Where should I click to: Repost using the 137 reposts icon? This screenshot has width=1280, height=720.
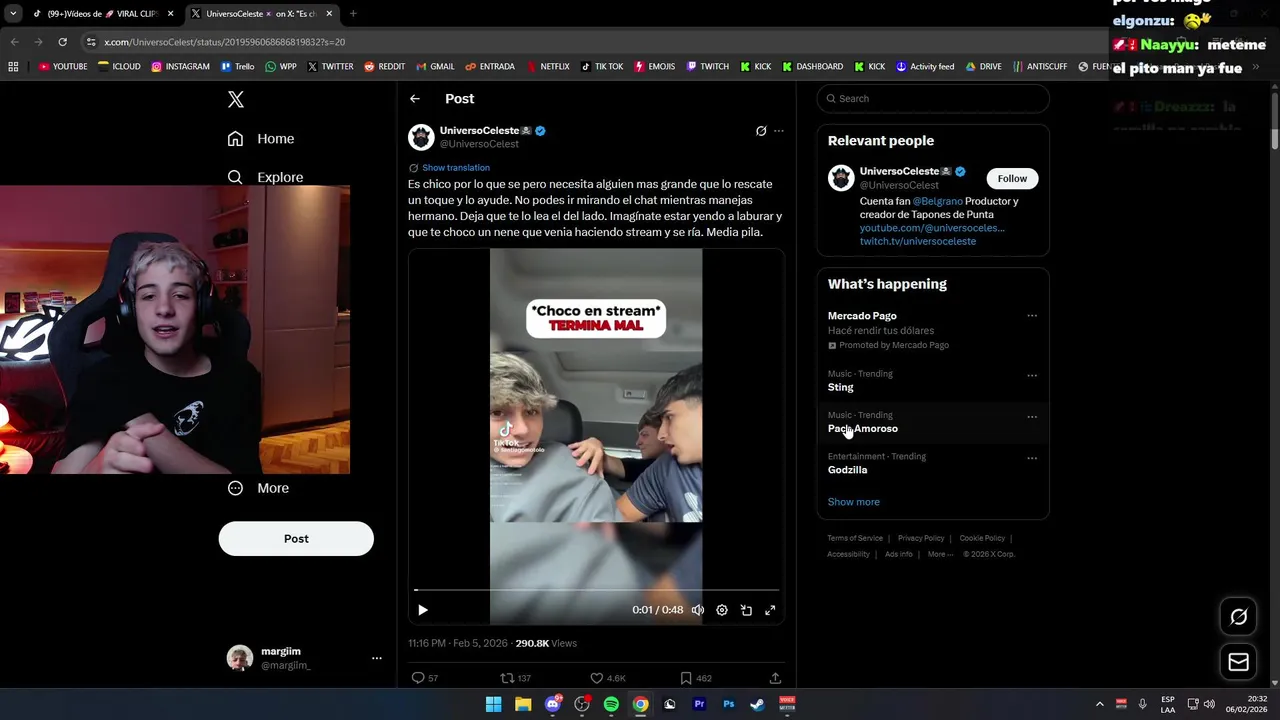(x=507, y=678)
